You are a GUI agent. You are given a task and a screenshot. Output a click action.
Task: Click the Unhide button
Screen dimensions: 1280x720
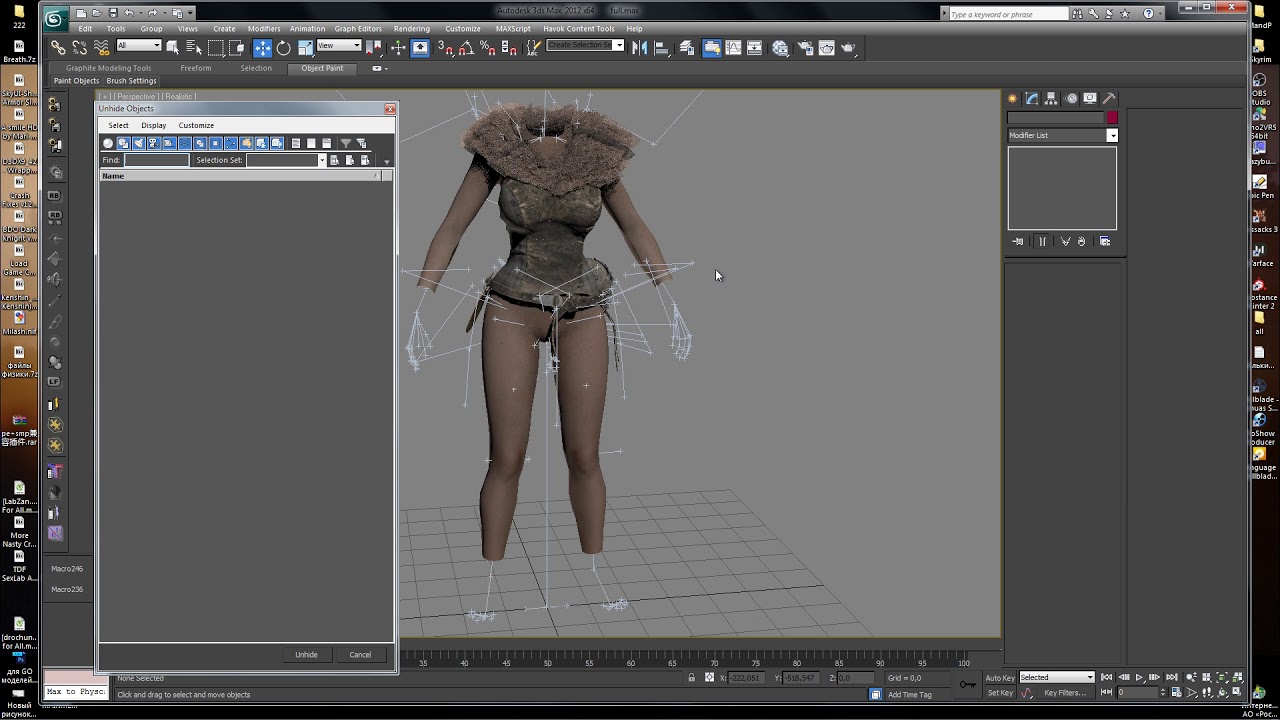[x=306, y=655]
